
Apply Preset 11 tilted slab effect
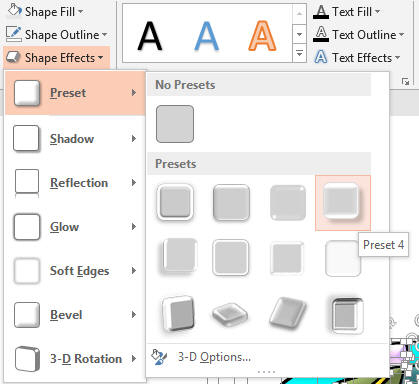click(x=287, y=313)
